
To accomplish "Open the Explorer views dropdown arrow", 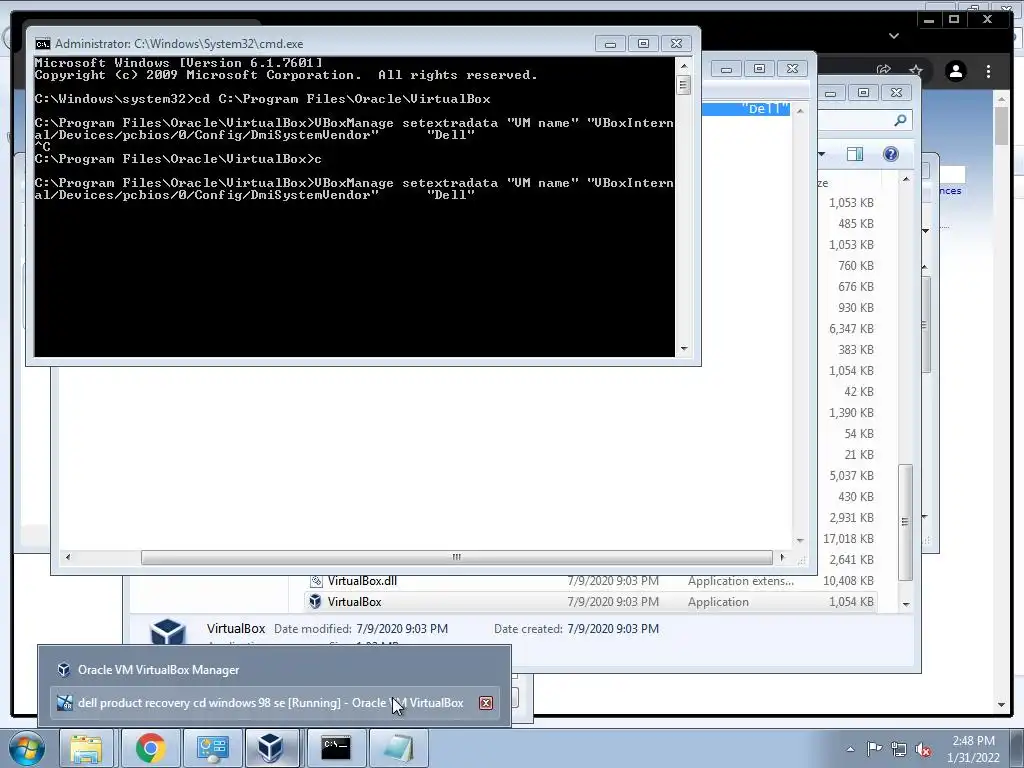I will 822,154.
